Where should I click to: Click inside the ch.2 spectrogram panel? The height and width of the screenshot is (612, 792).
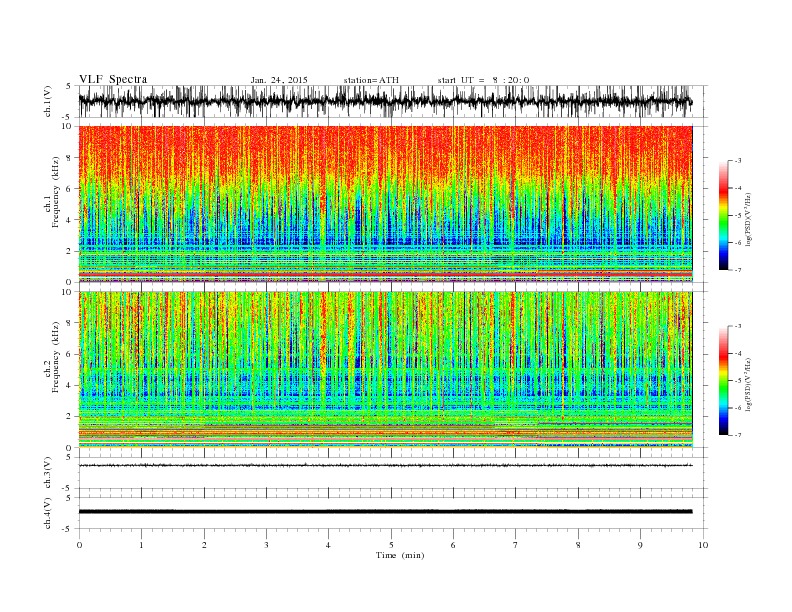385,370
